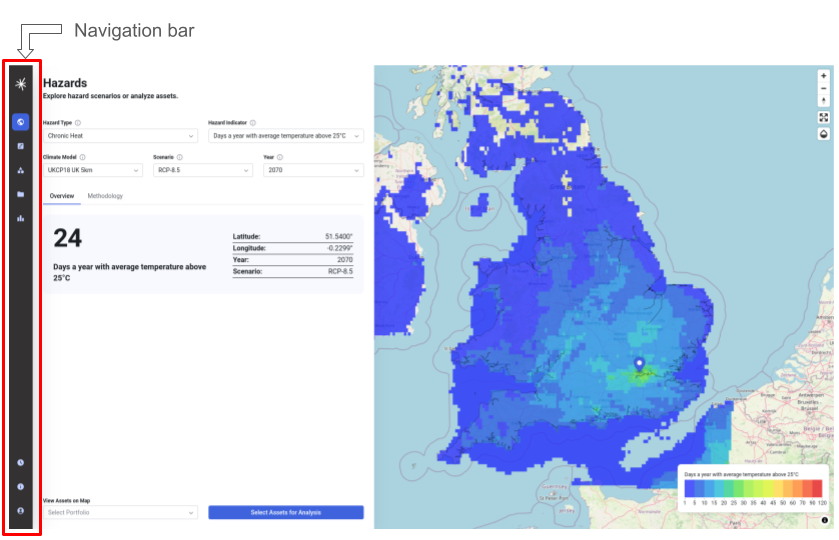Click the info icon beside Hazard Type
The image size is (839, 540).
(78, 123)
